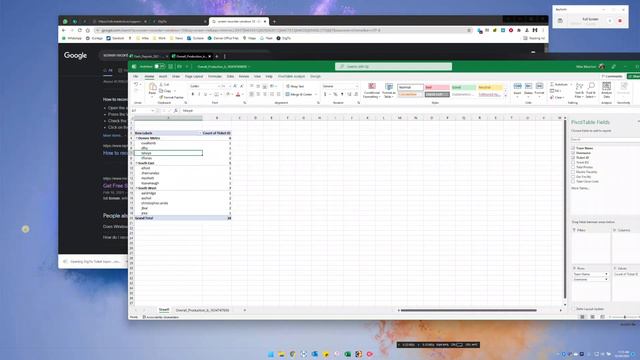The height and width of the screenshot is (360, 640).
Task: Click Merge & Center
Action: [300, 94]
